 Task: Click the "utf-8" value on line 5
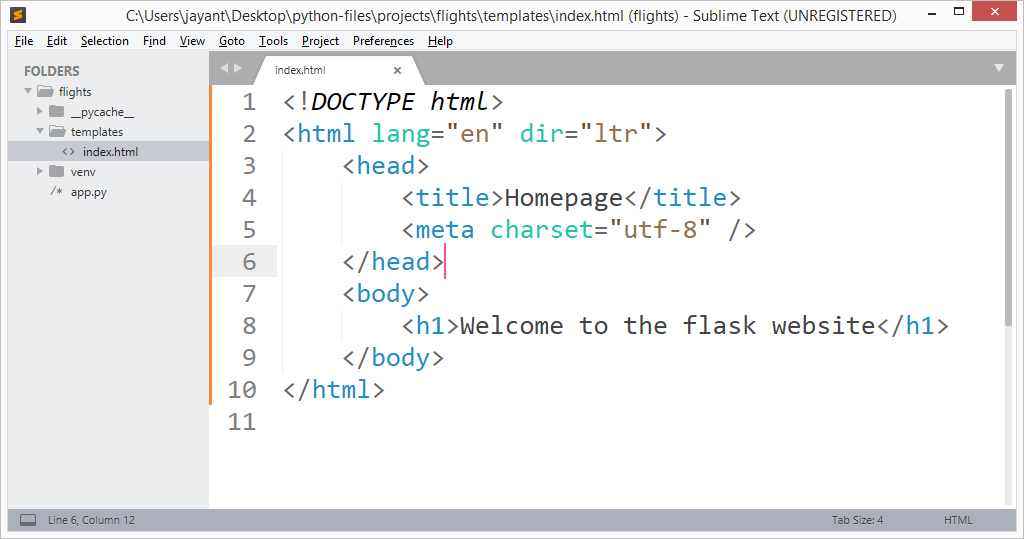[x=660, y=230]
